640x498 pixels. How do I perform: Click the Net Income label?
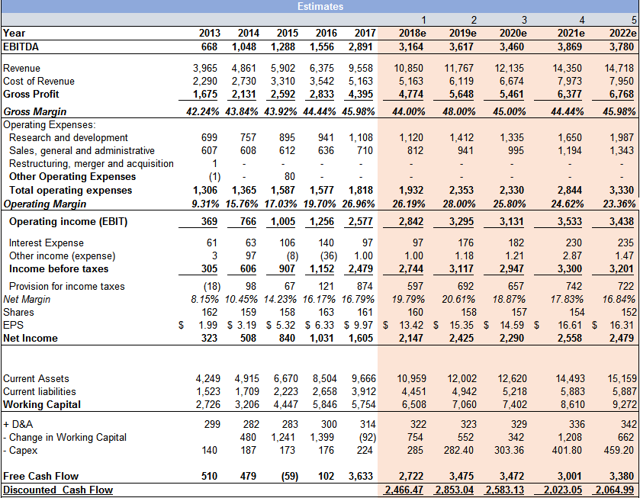click(x=30, y=338)
